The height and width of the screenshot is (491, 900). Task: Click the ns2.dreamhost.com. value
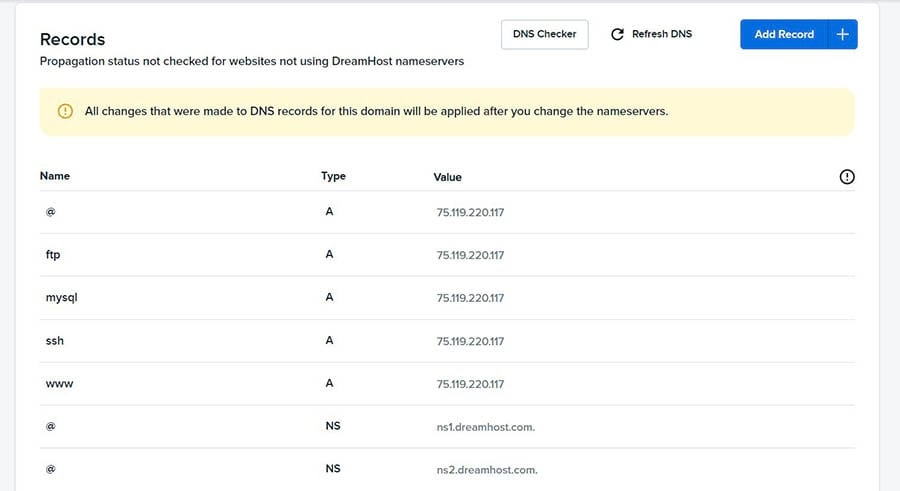(487, 470)
